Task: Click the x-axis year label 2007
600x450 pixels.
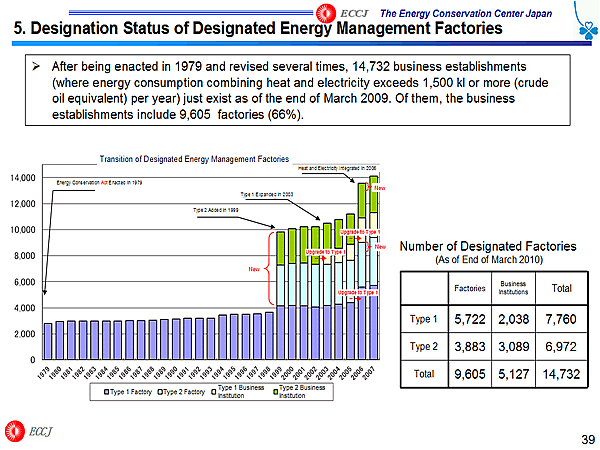Action: 370,372
